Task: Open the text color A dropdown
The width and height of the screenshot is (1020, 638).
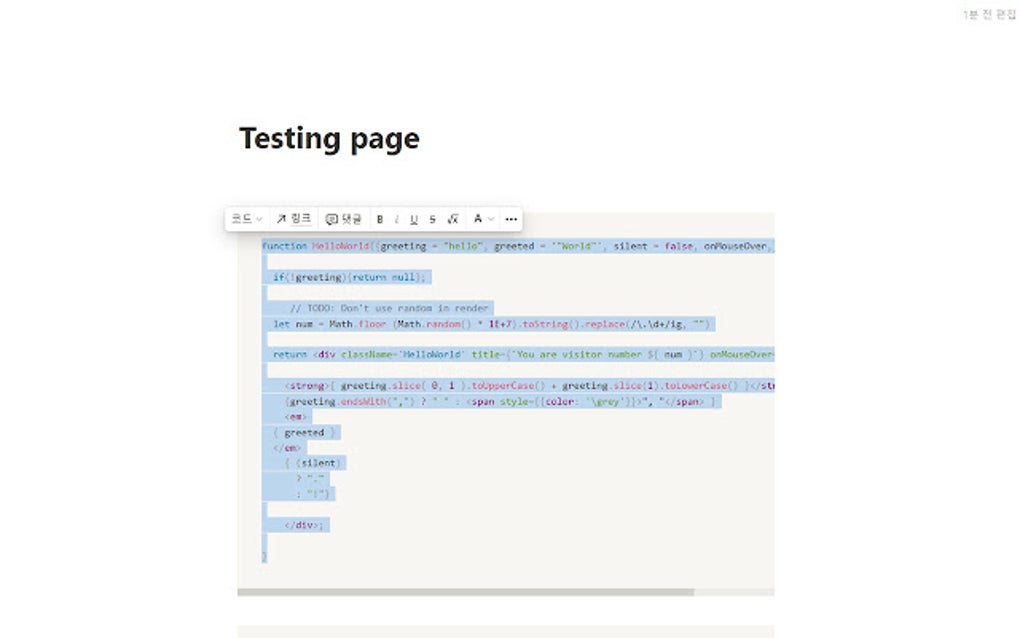Action: (483, 219)
